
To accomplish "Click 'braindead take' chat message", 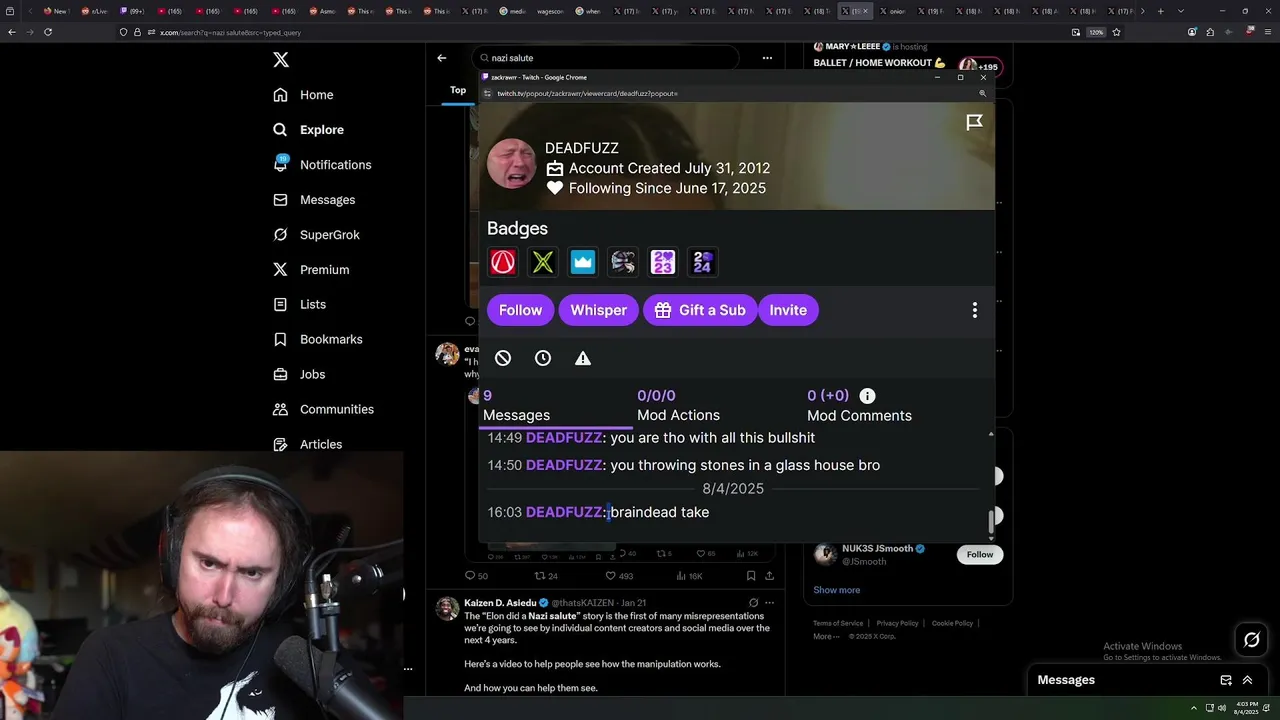I will [660, 512].
